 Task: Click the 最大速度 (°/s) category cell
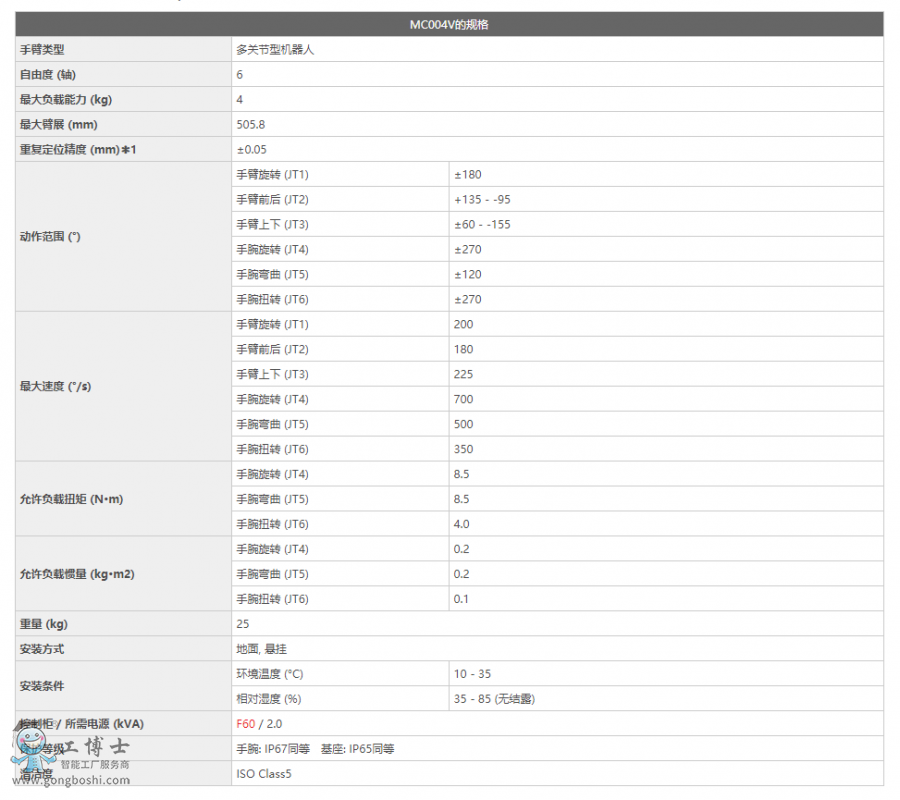(55, 386)
